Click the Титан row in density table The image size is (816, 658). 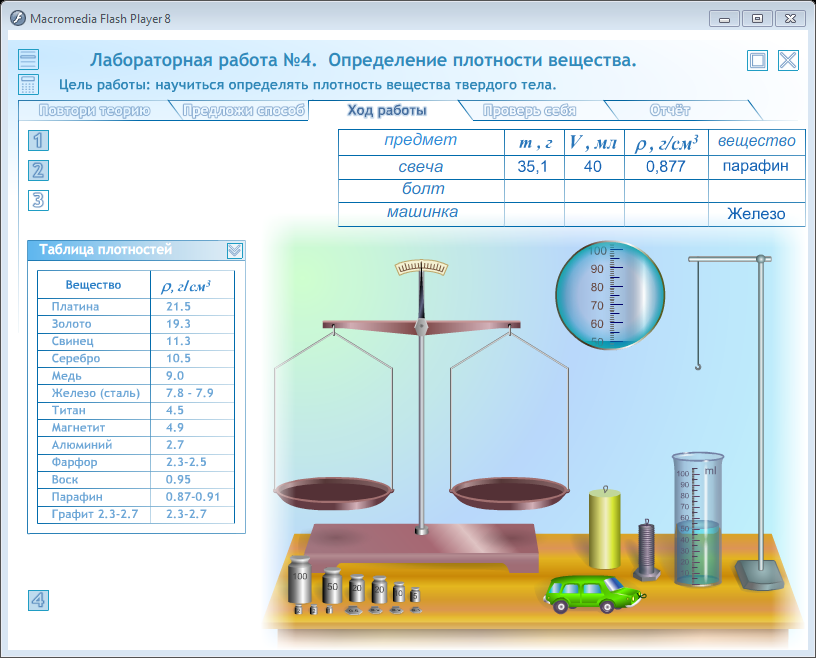click(136, 410)
